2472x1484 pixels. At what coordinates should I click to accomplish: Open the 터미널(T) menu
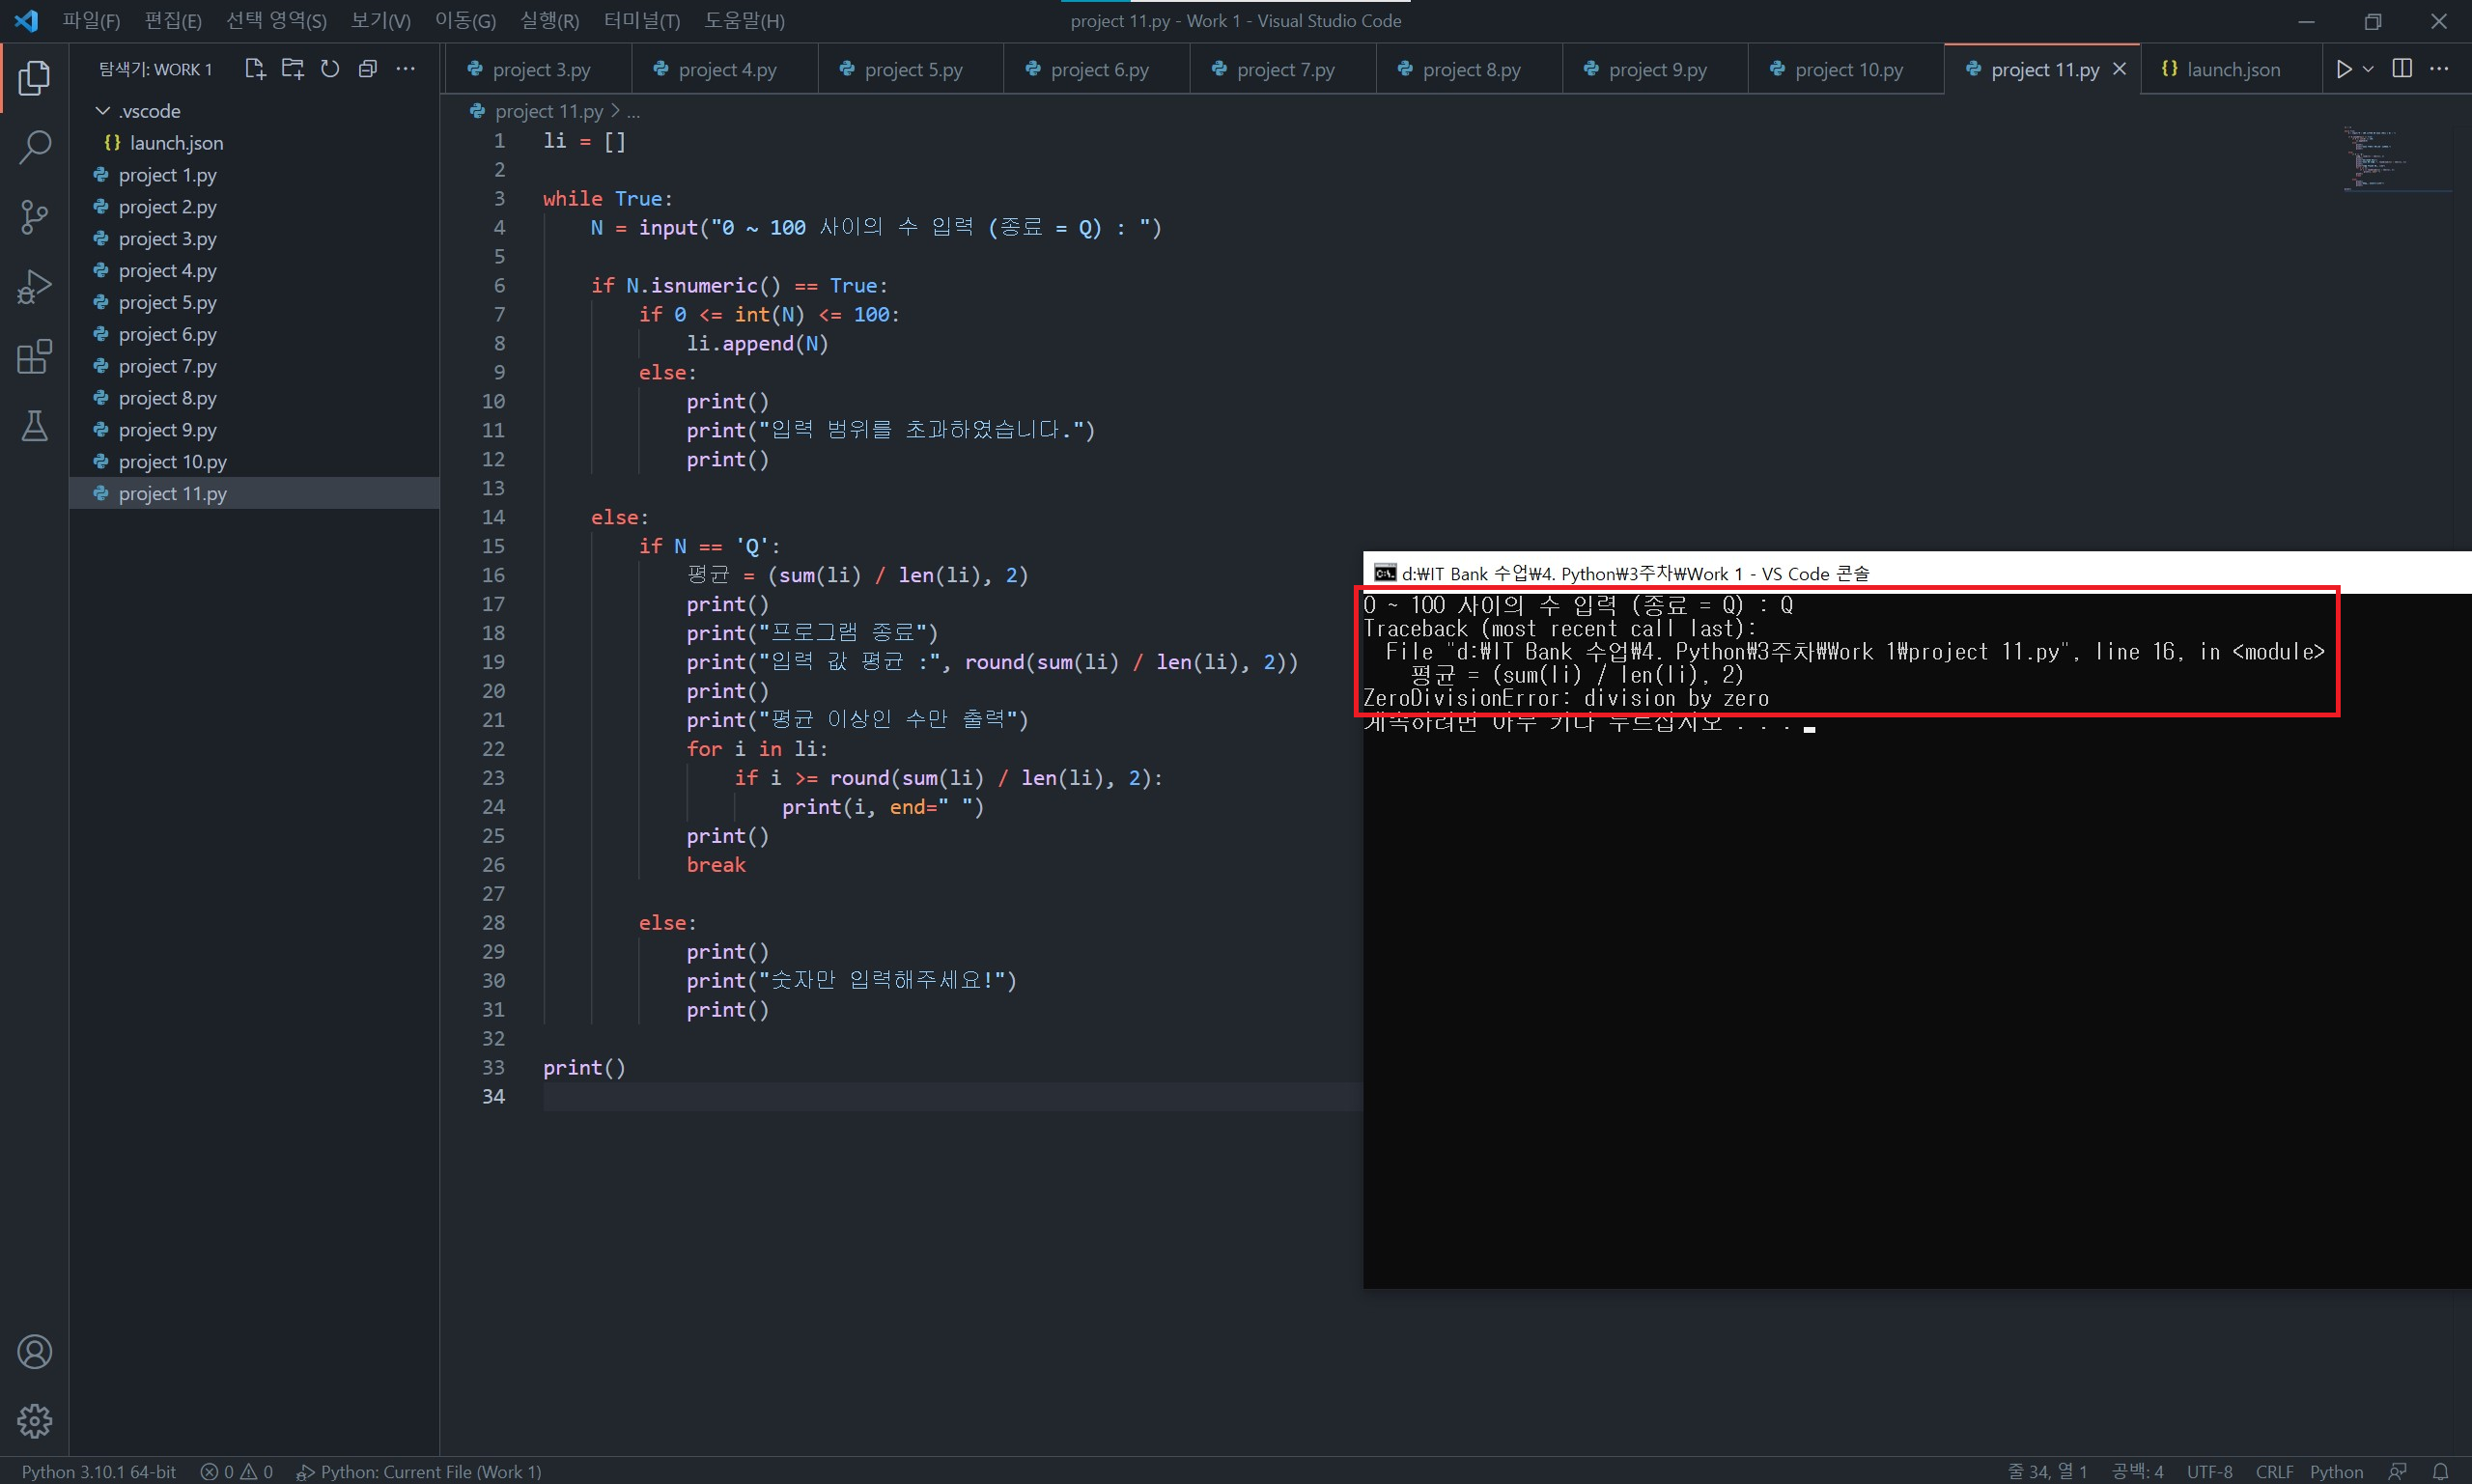[641, 21]
